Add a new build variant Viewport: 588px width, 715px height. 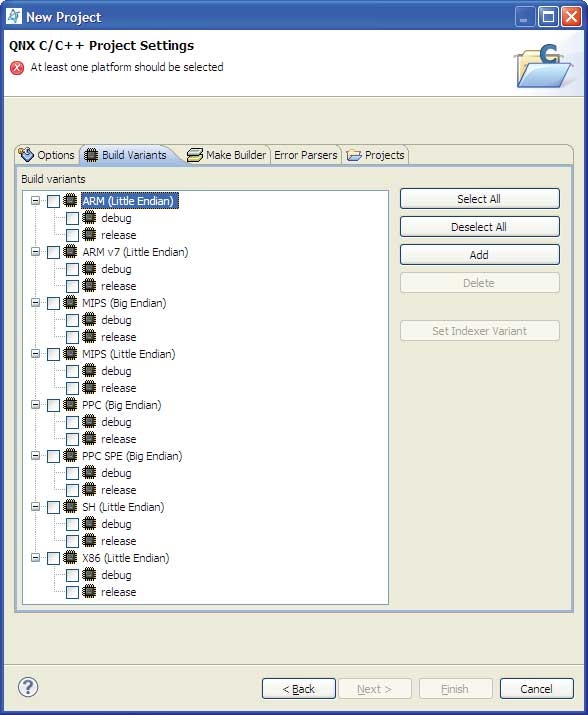[479, 254]
